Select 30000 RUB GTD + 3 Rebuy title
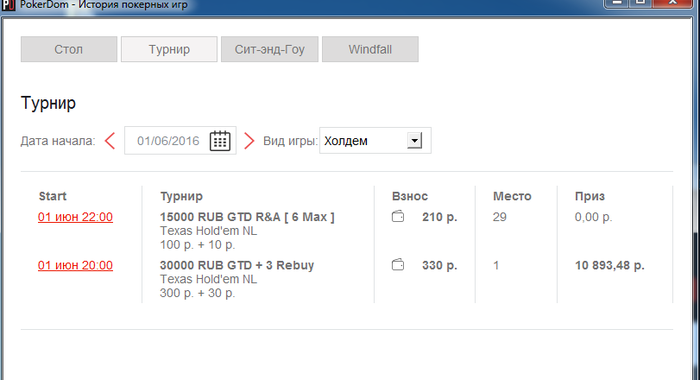 [x=237, y=265]
